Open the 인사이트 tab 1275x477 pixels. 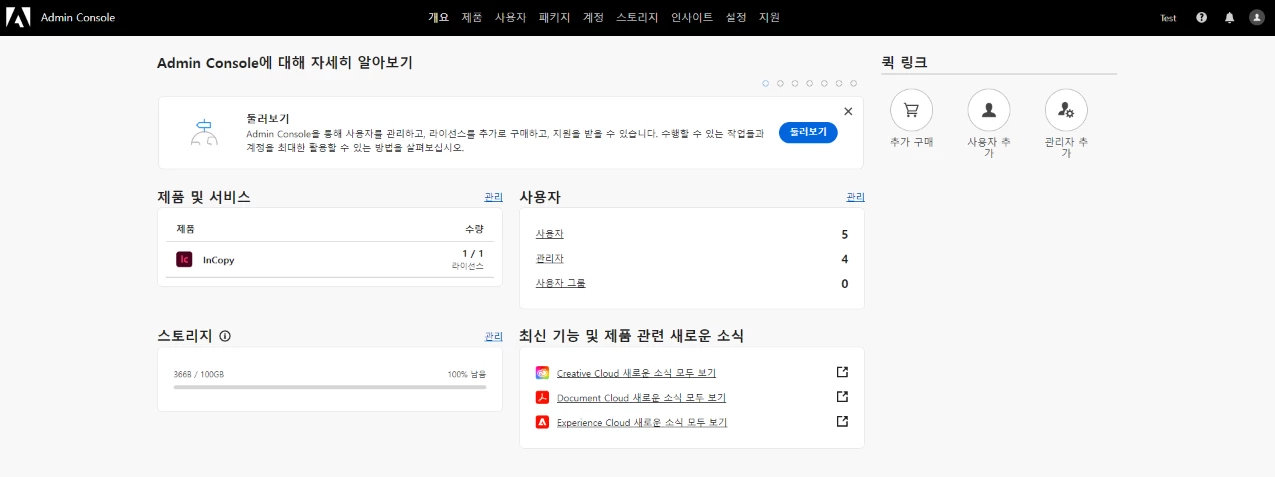[x=692, y=17]
